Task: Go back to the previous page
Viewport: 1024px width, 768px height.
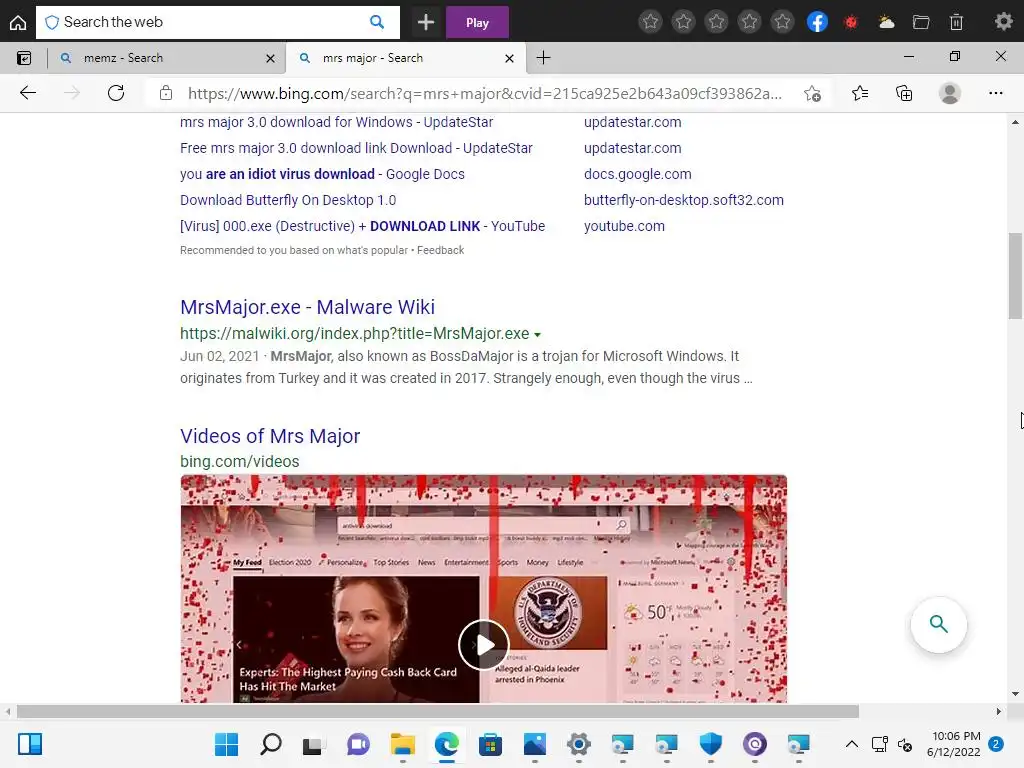Action: coord(27,93)
